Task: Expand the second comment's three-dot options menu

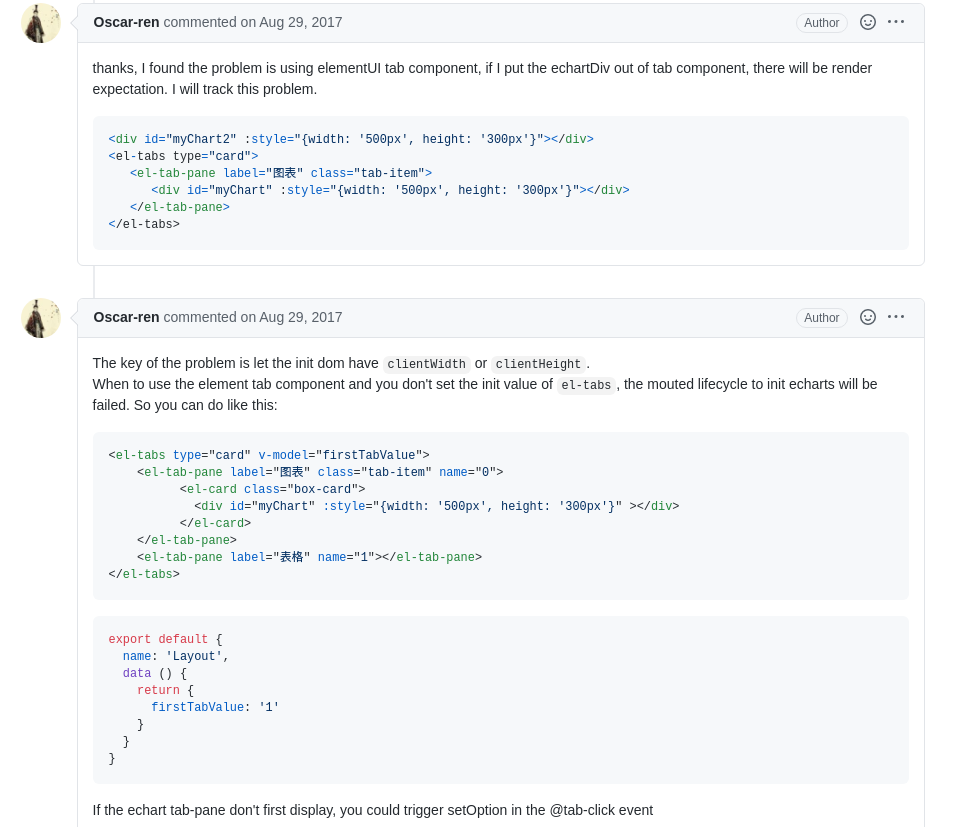Action: click(896, 317)
